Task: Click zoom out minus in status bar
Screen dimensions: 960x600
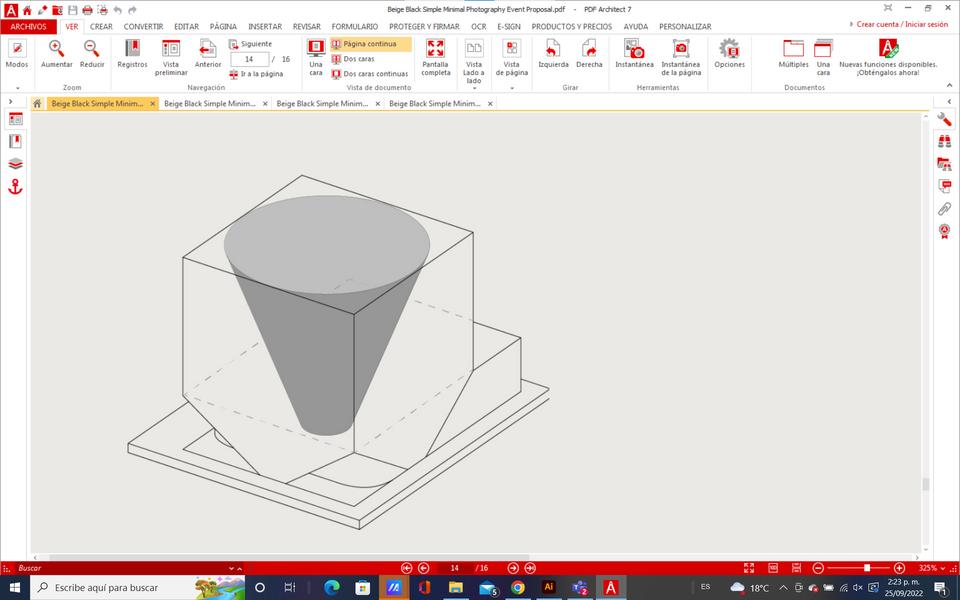Action: coord(818,568)
